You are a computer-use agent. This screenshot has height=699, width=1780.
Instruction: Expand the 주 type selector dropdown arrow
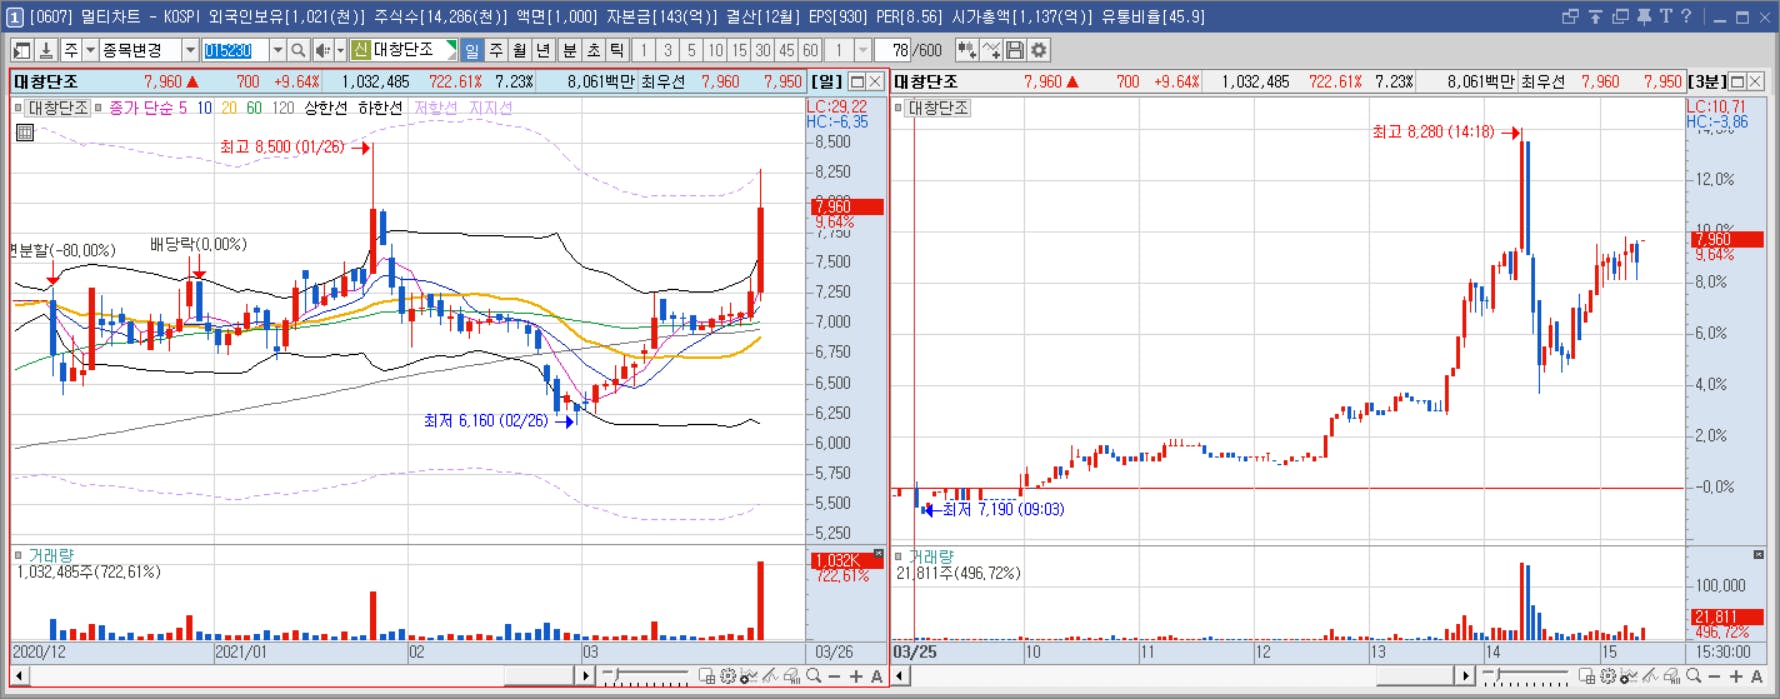(90, 50)
